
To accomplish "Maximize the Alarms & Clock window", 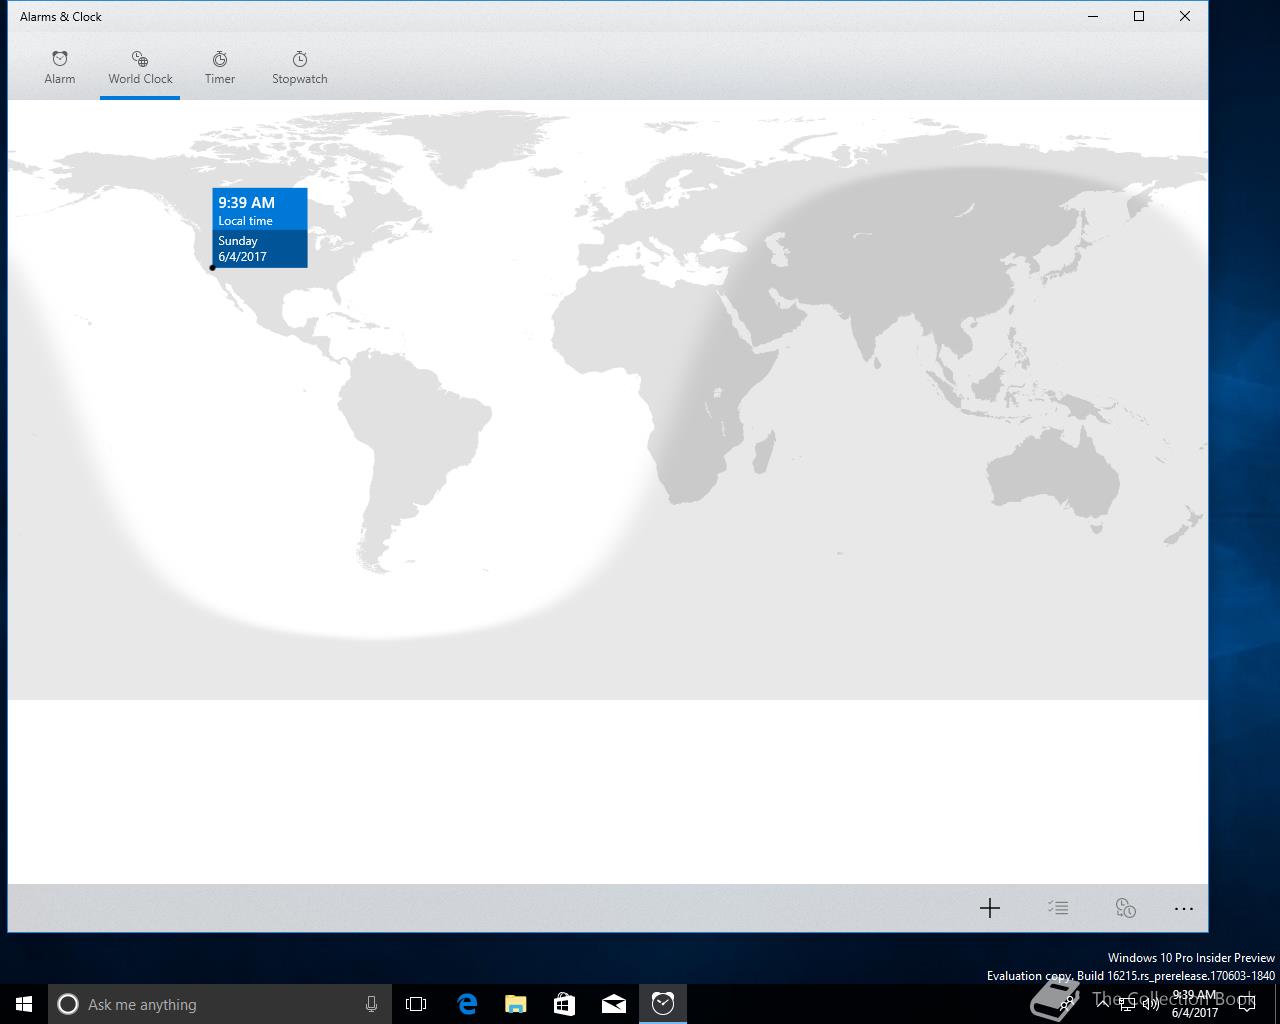I will [x=1139, y=16].
